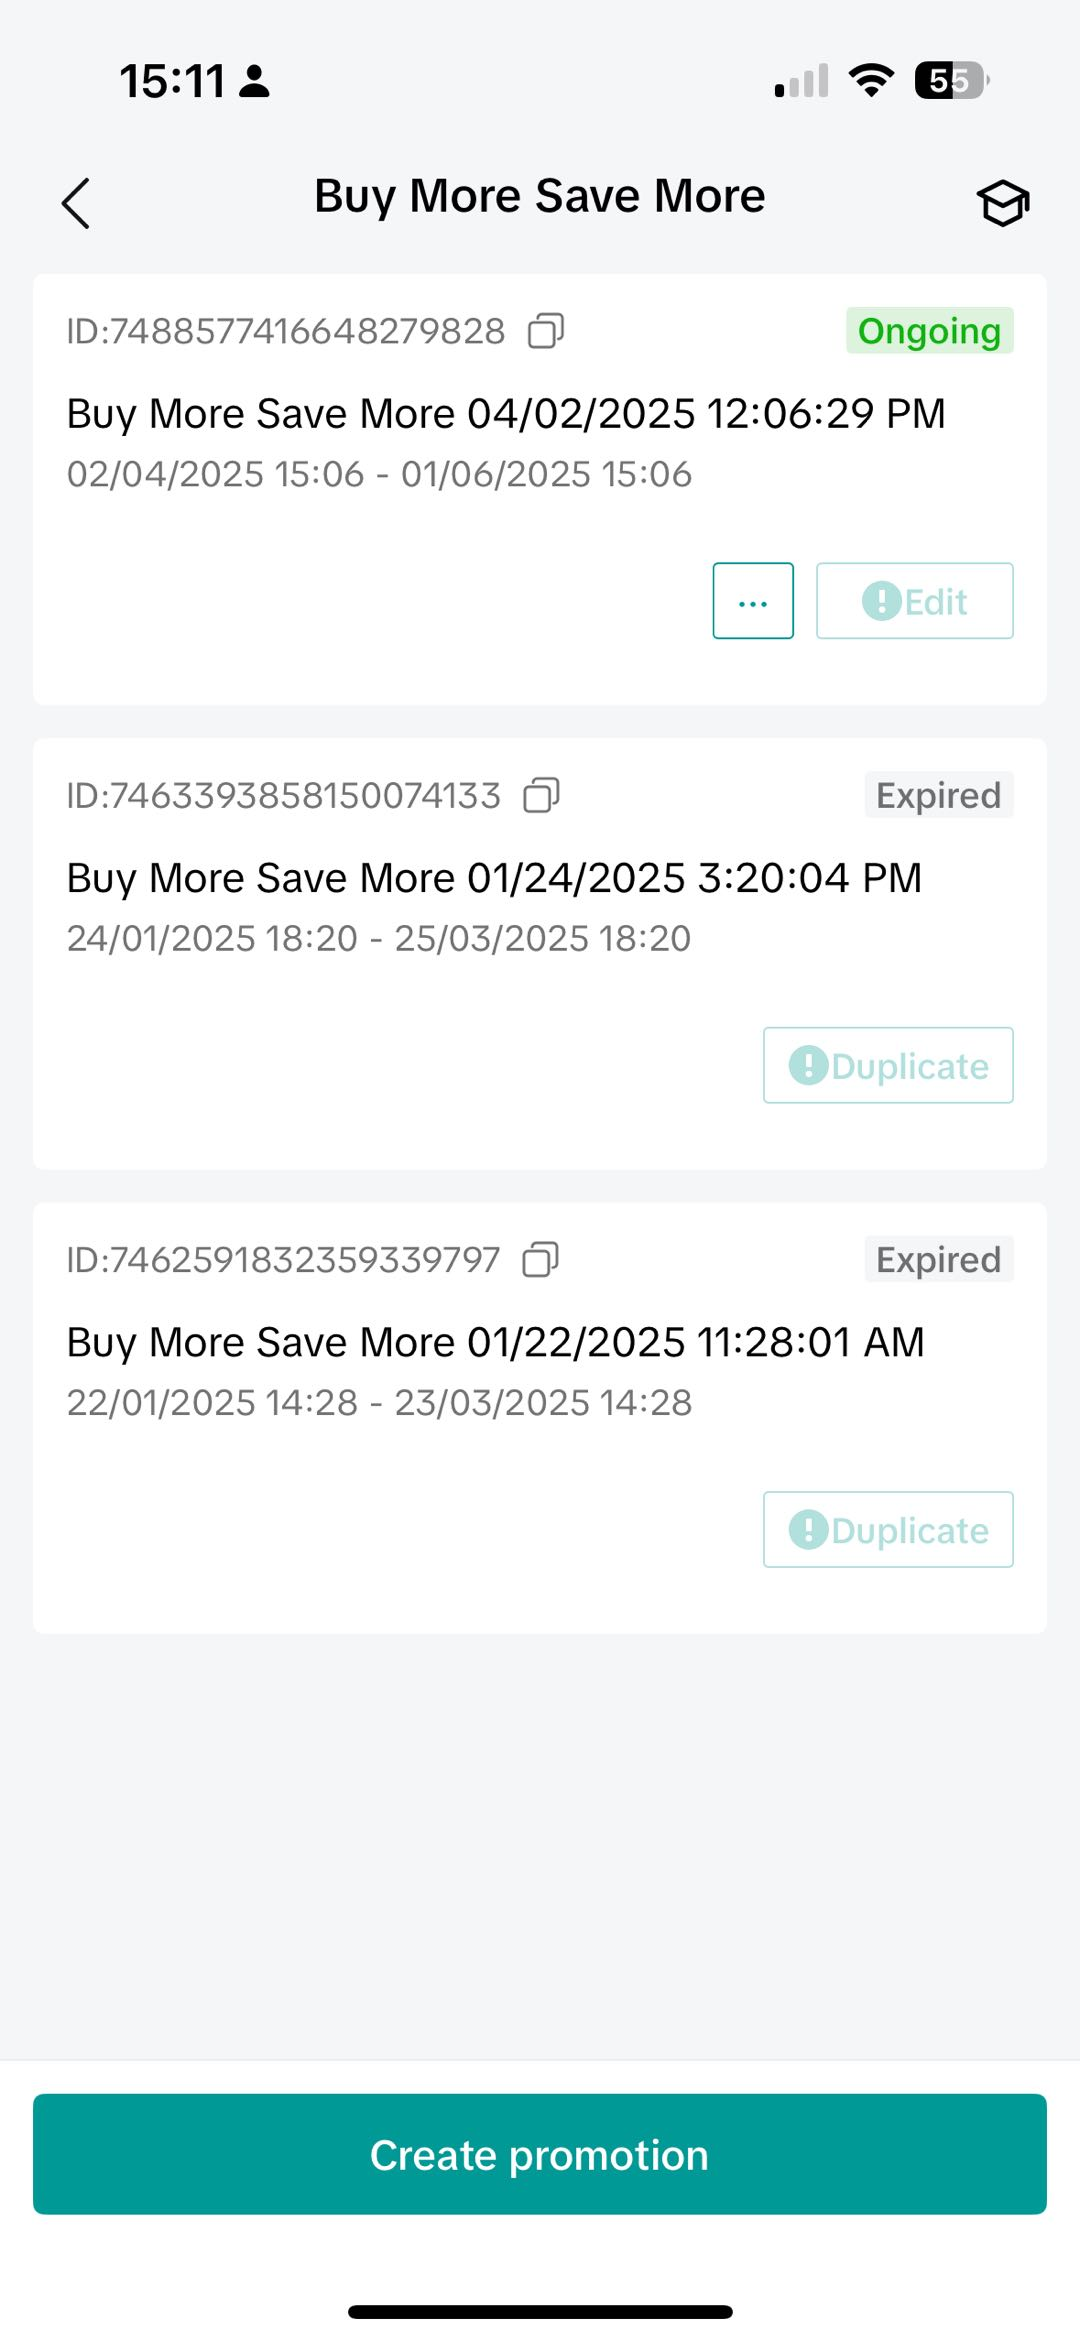Tap the Create promotion button
This screenshot has height=2341, width=1080.
[540, 2154]
